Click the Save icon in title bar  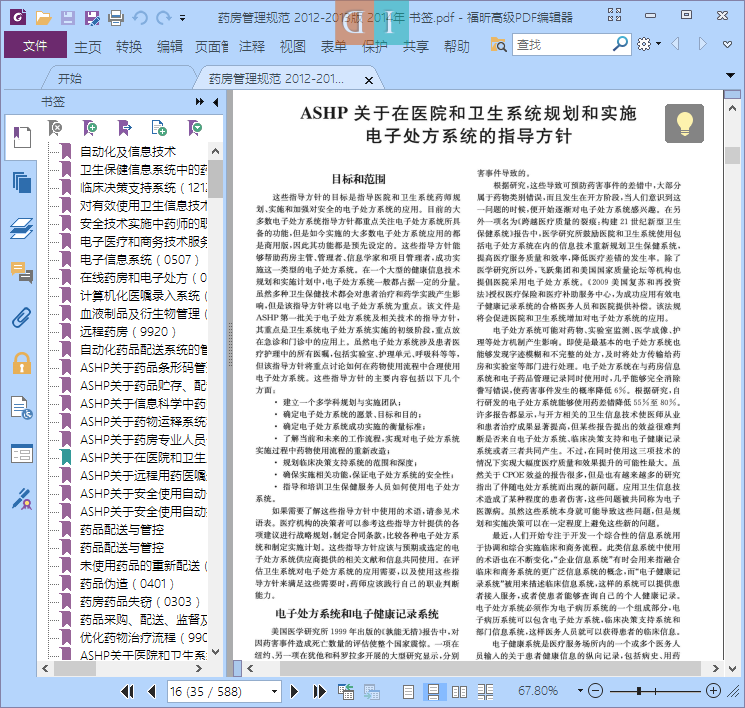click(67, 18)
